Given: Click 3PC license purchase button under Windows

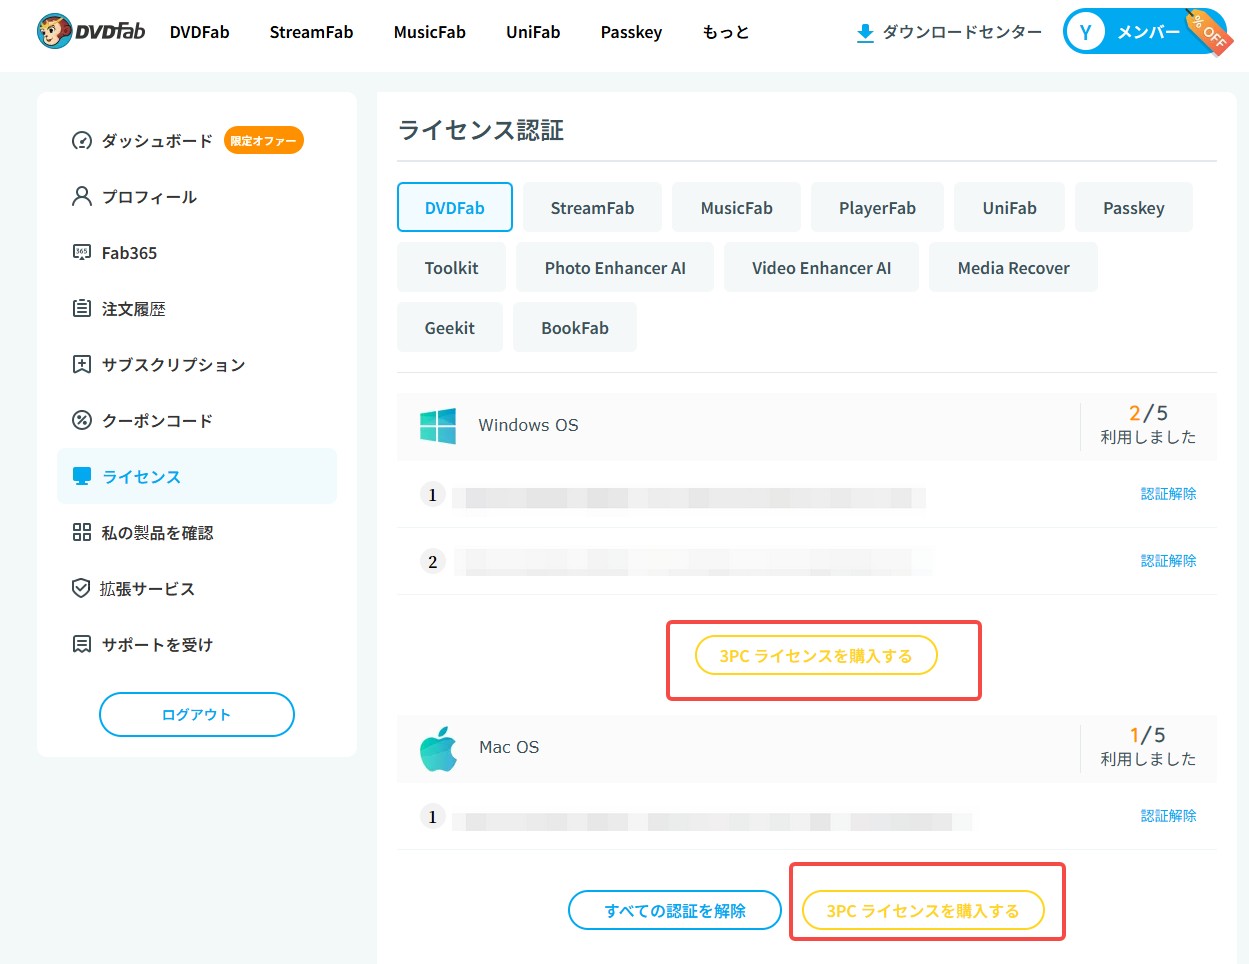Looking at the screenshot, I should coord(816,656).
